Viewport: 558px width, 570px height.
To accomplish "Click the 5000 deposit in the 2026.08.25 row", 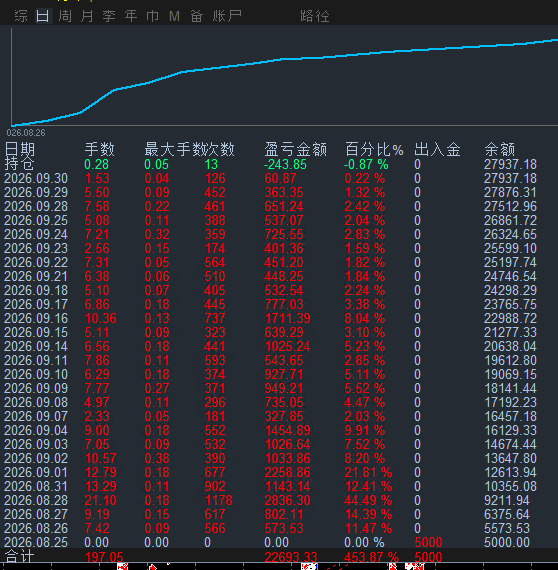I will click(x=428, y=542).
